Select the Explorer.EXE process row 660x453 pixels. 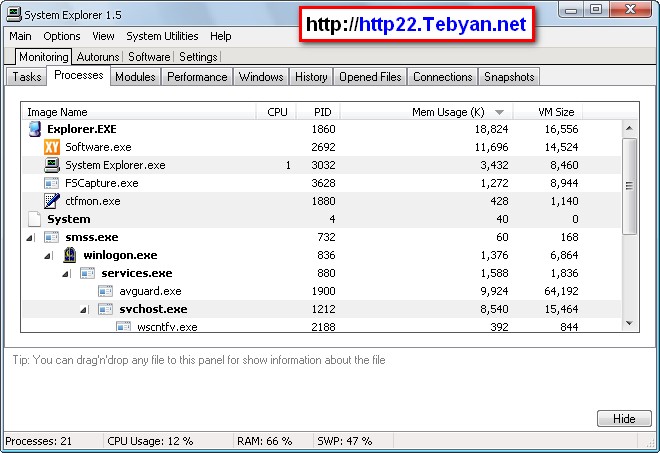[x=322, y=129]
